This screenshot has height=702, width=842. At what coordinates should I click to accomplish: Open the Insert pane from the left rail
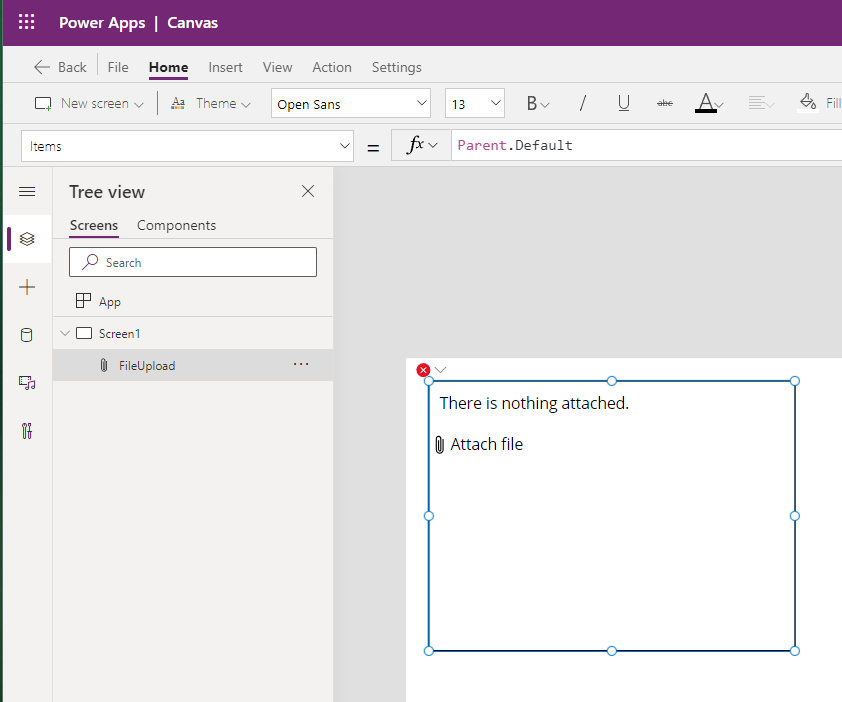(27, 287)
